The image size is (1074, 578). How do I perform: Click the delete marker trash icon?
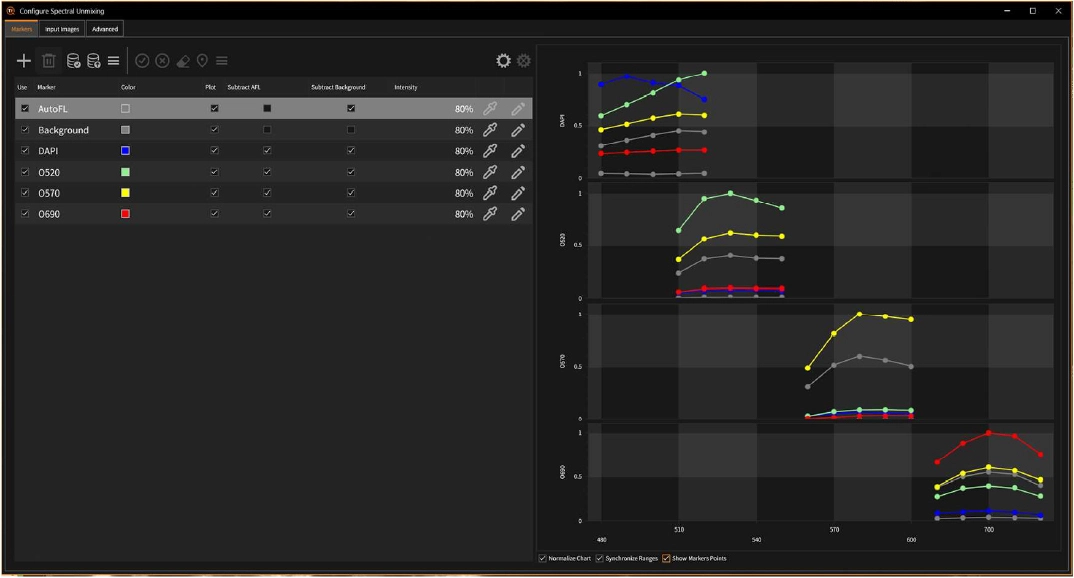click(x=48, y=61)
